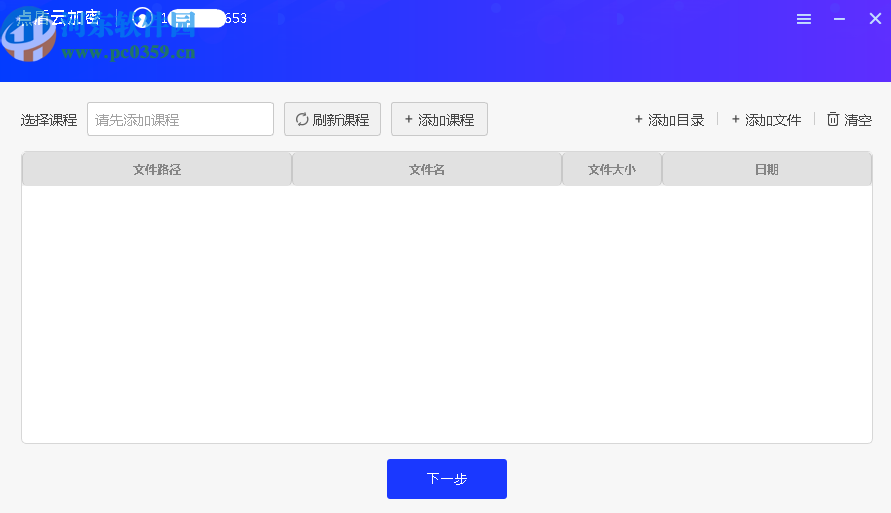Click the 添加课程 button

(439, 119)
